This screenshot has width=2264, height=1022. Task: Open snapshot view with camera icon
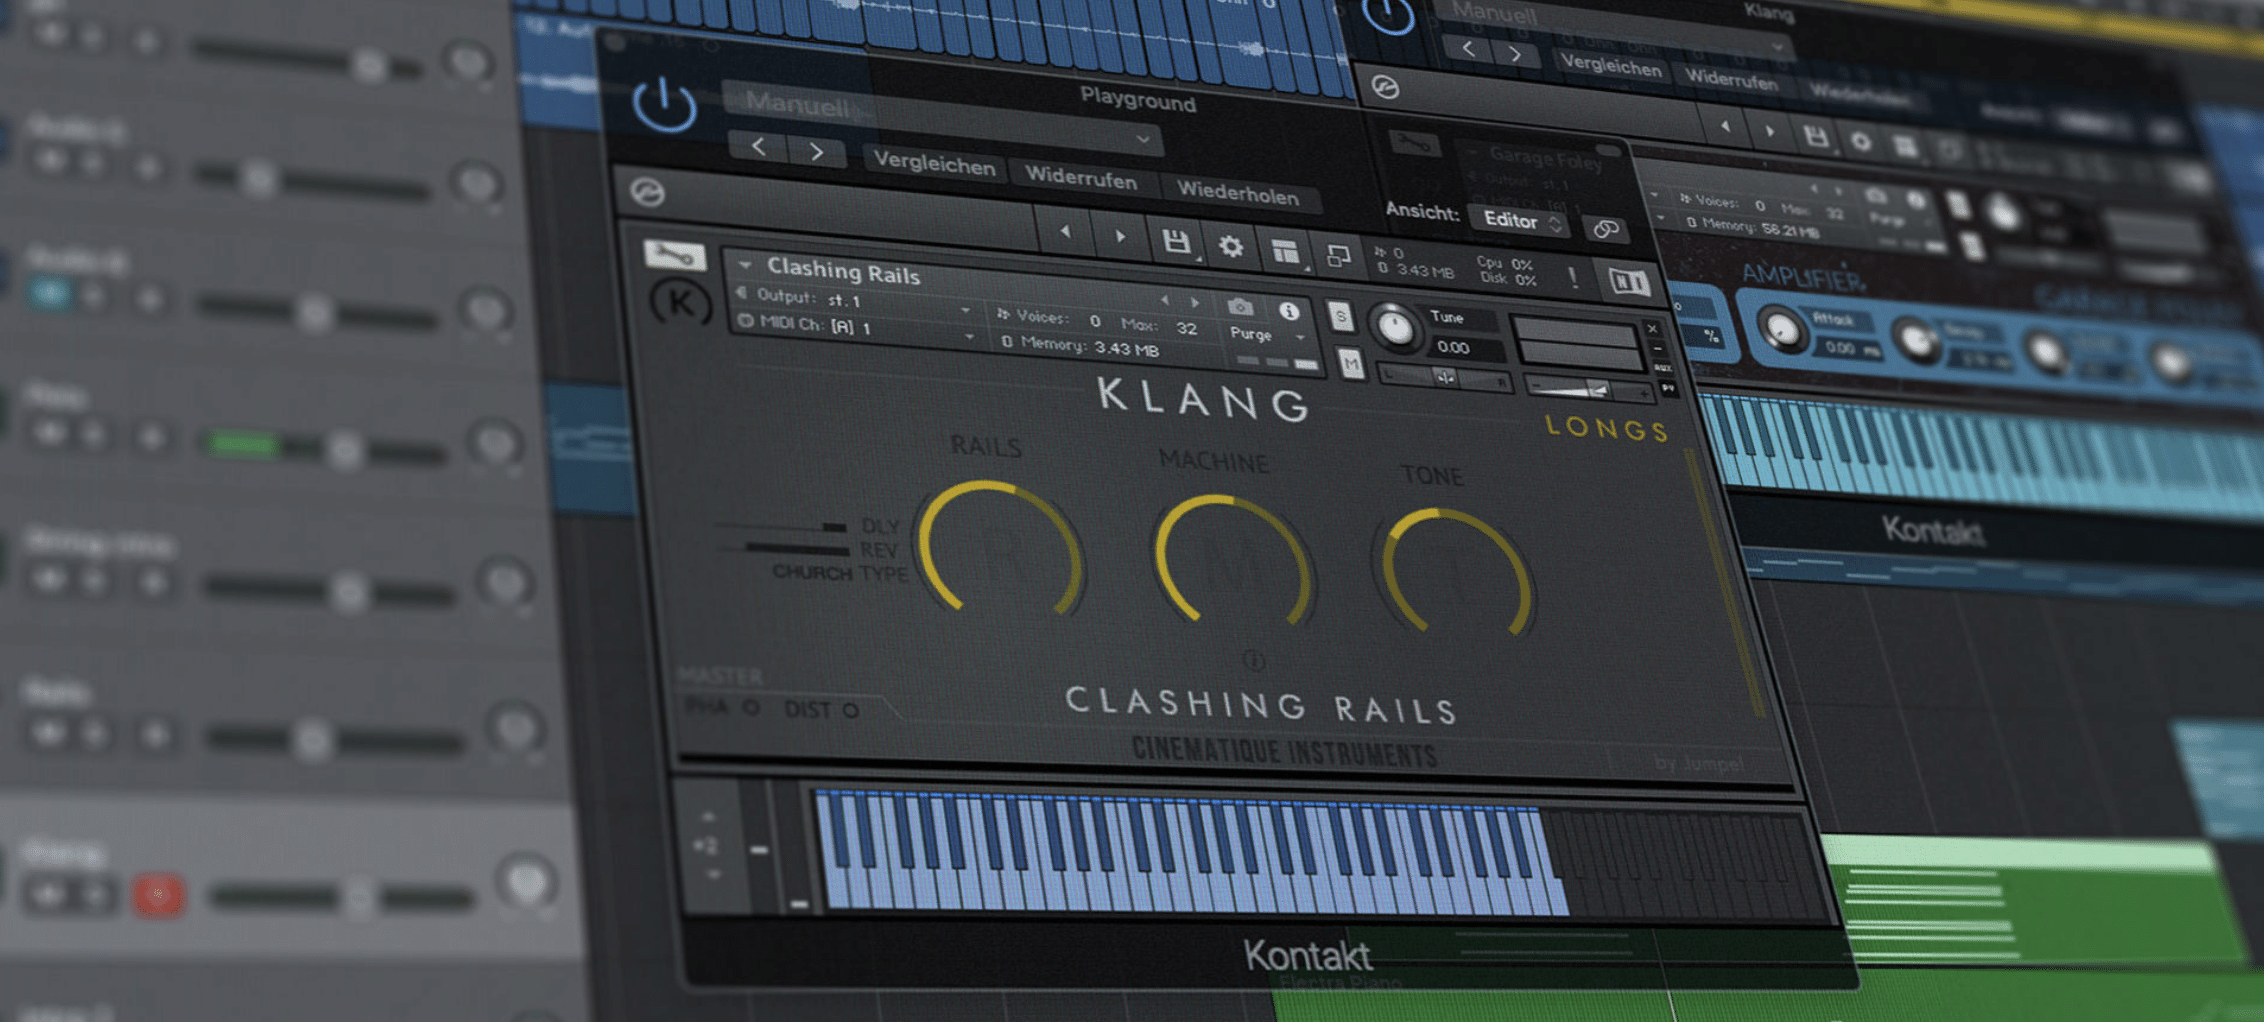1240,307
